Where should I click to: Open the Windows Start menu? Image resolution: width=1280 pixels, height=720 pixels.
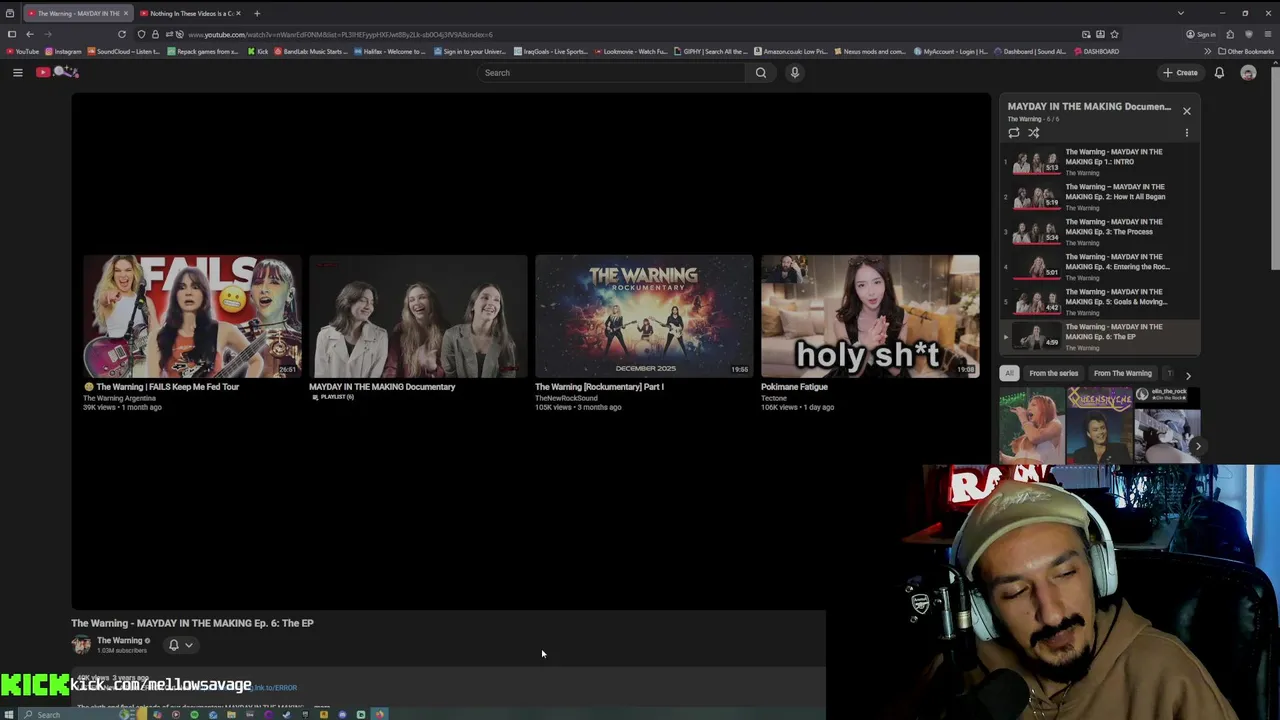9,714
